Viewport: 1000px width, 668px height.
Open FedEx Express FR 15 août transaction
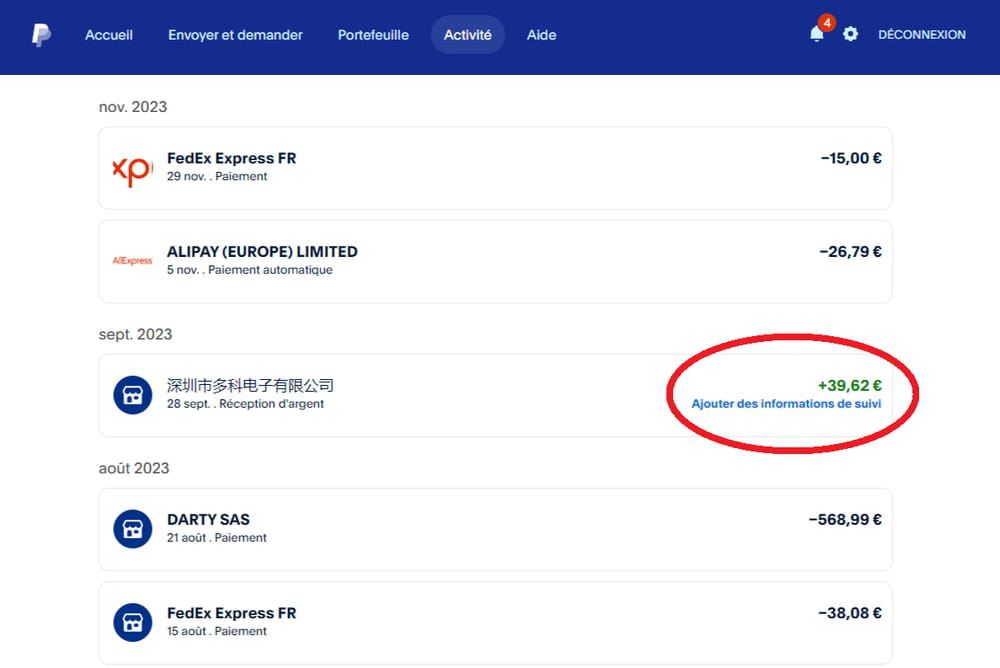pos(496,623)
